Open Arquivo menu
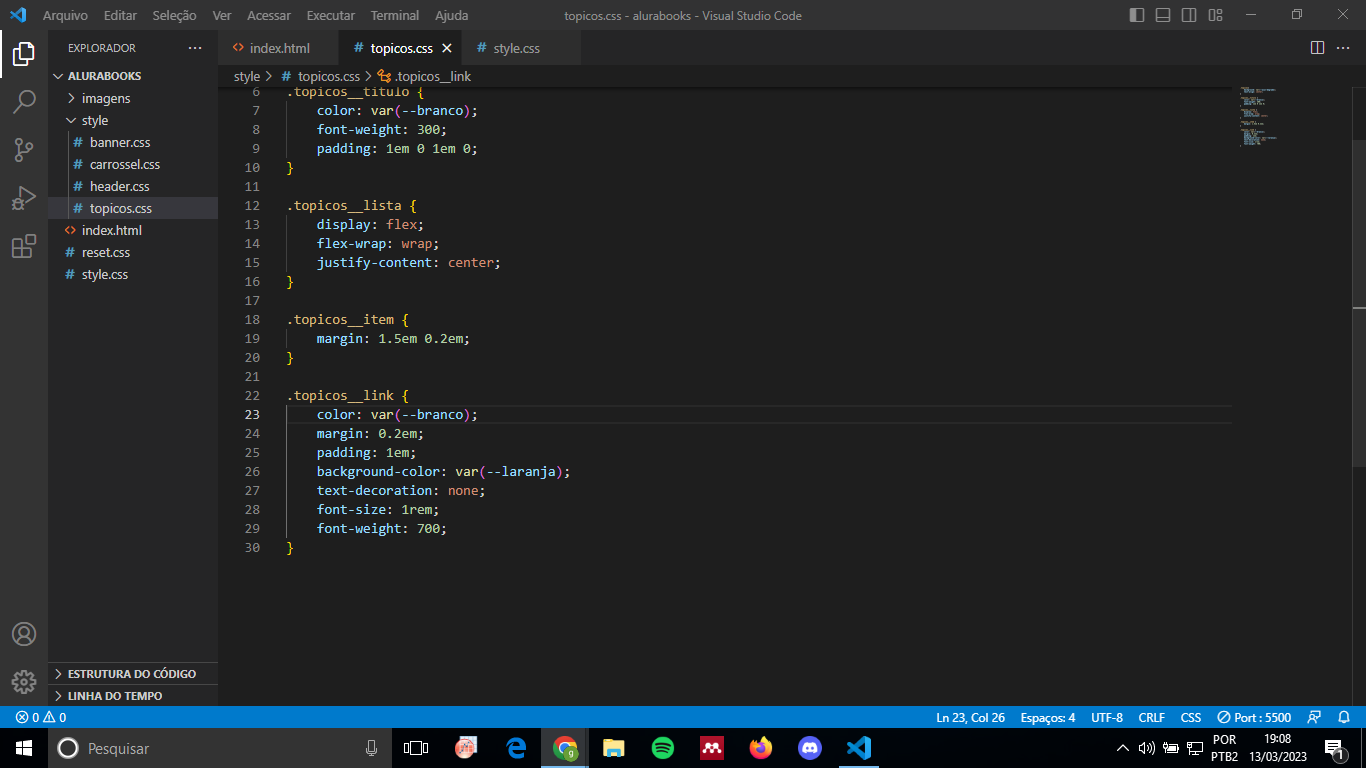The width and height of the screenshot is (1366, 768). click(x=65, y=15)
